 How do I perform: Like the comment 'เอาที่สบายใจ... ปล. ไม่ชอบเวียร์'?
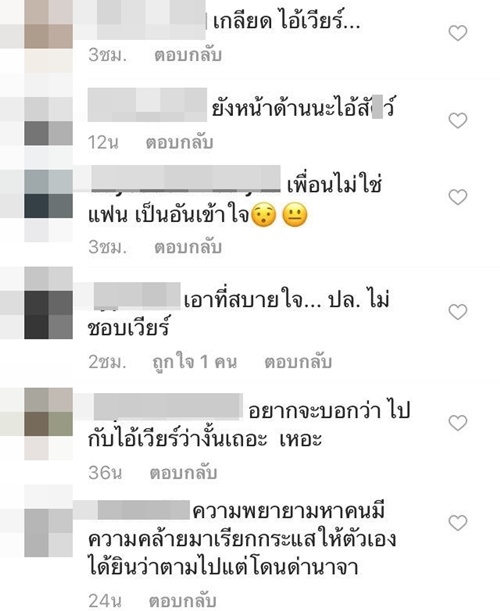pyautogui.click(x=458, y=312)
